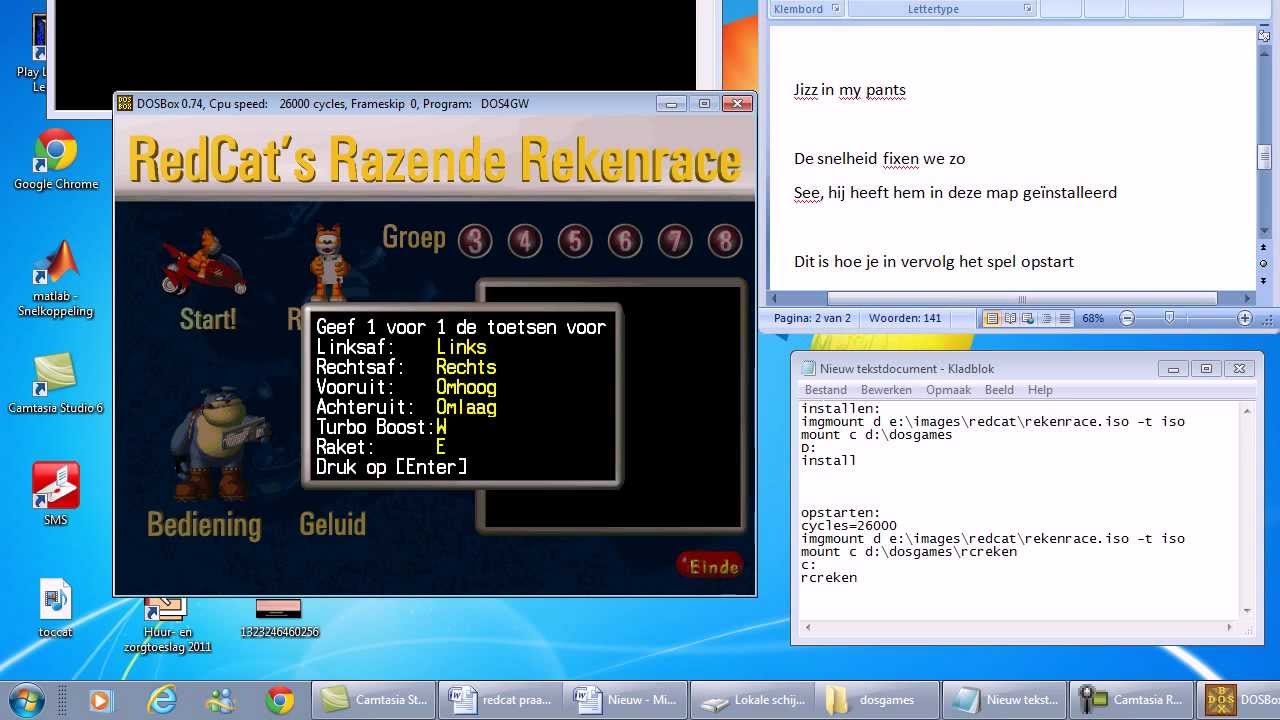The image size is (1280, 720).
Task: Switch Word to Outline view
Action: 1047,318
